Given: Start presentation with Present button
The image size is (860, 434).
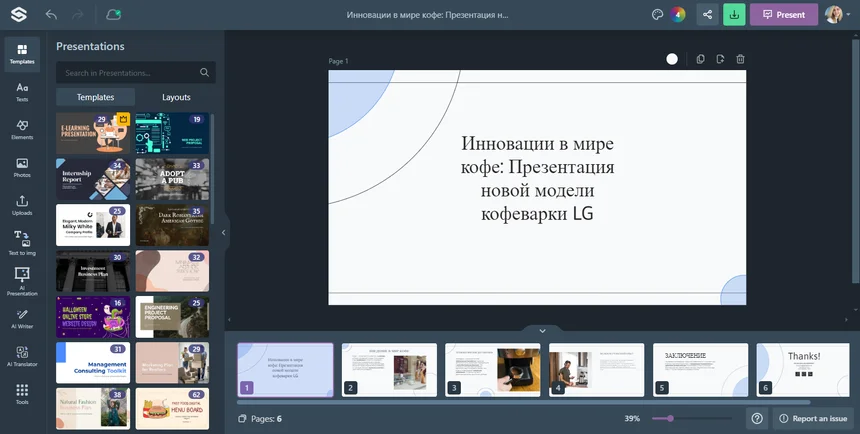Looking at the screenshot, I should pyautogui.click(x=784, y=15).
